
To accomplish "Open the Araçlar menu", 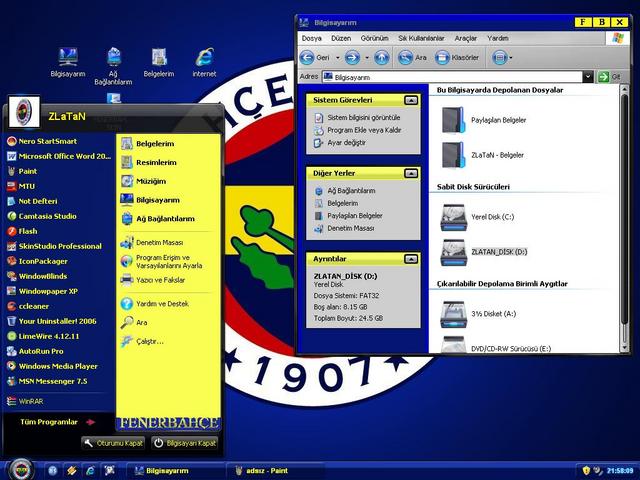I will 466,38.
